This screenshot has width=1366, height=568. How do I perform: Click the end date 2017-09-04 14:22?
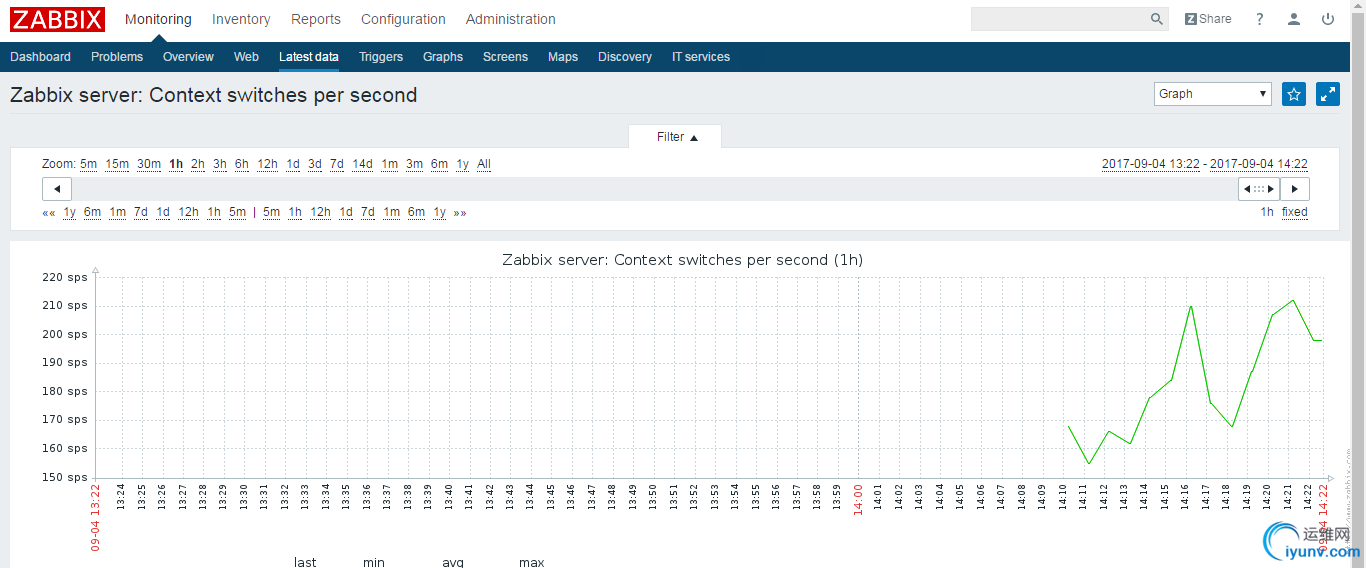coord(1259,164)
